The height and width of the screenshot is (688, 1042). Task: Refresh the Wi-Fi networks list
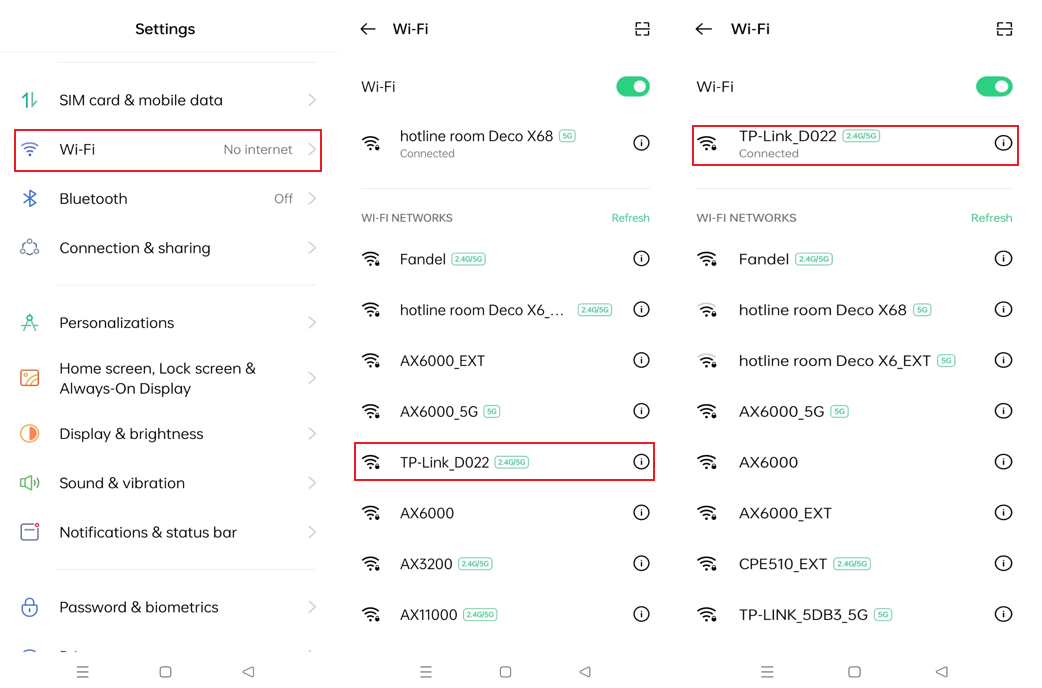(x=630, y=217)
